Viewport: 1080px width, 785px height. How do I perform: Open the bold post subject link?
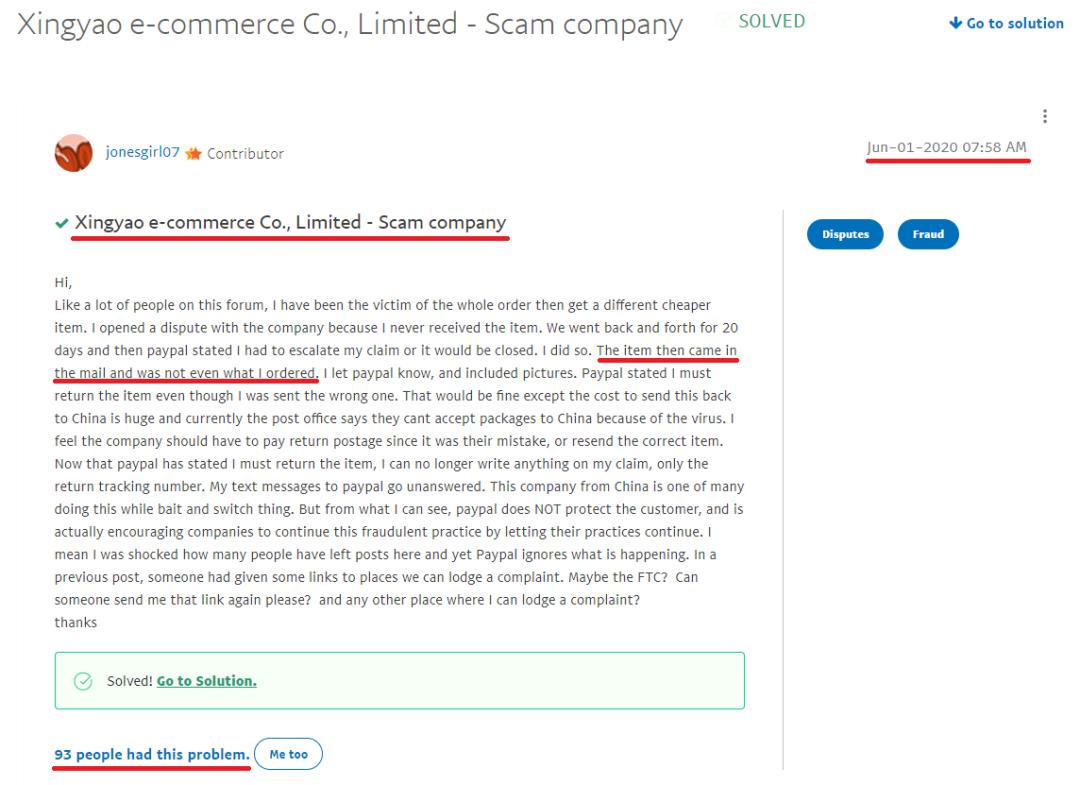[290, 223]
